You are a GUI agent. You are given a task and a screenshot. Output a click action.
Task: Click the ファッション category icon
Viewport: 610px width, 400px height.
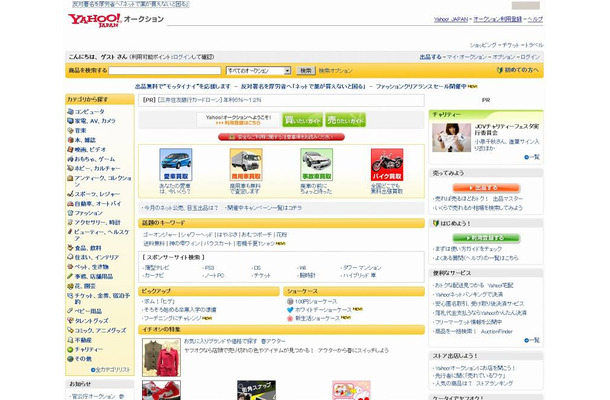[70, 213]
